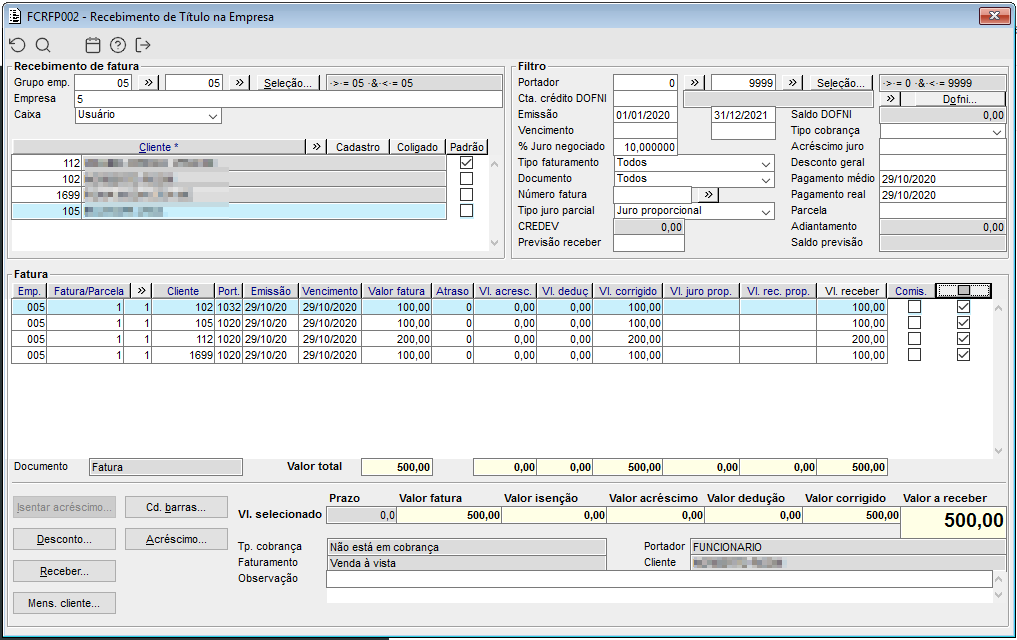
Task: Click the Fatura grid vertical scrollbar down arrow
Action: [x=998, y=452]
